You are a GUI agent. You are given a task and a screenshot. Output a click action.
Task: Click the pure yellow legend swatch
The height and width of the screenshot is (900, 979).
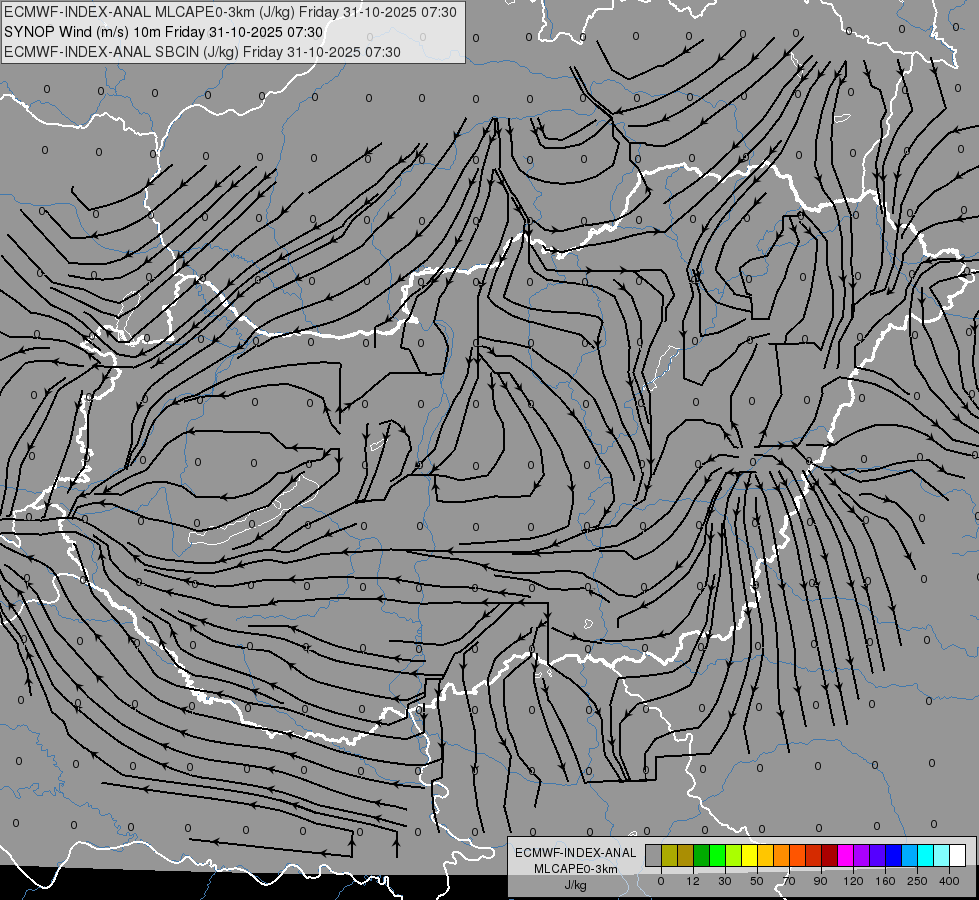[x=749, y=855]
